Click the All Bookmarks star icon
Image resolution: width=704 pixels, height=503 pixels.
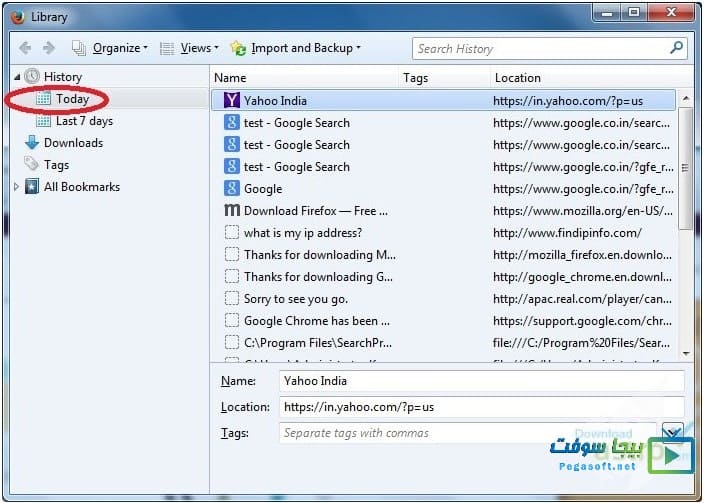pyautogui.click(x=32, y=186)
